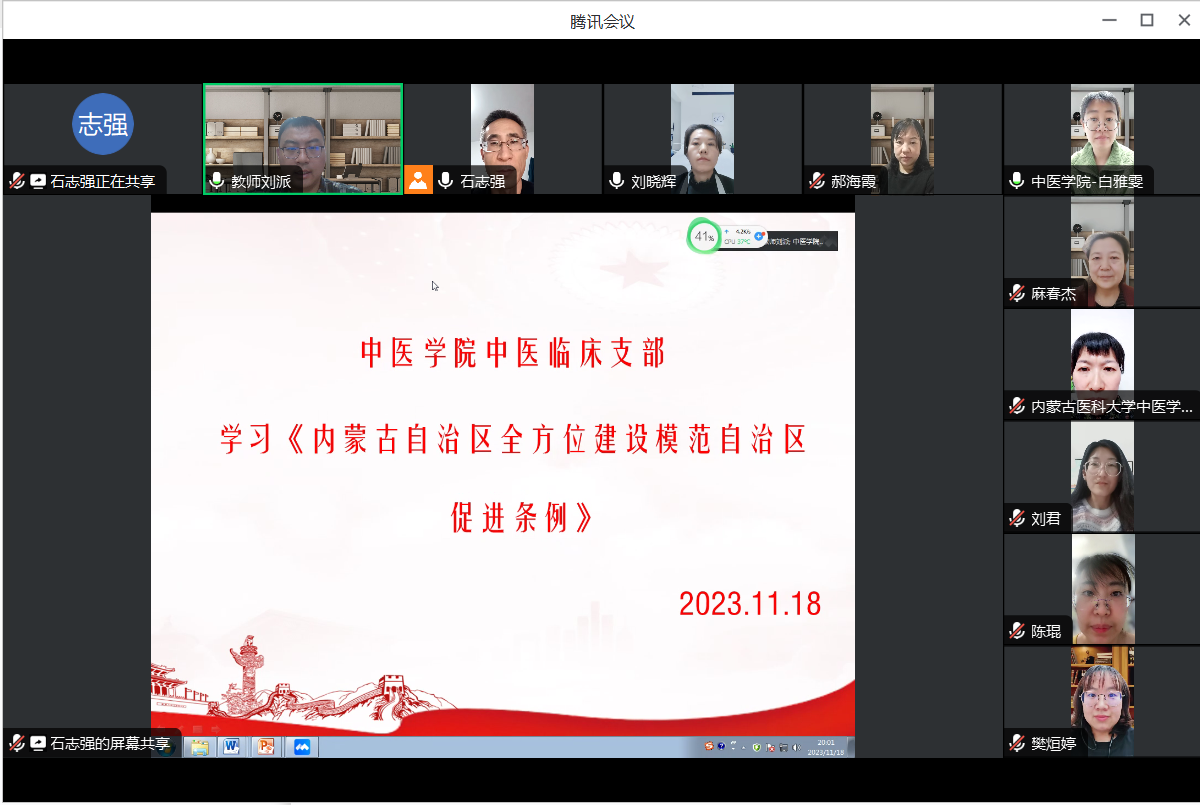This screenshot has width=1200, height=805.
Task: Open the file explorer icon in shared taskbar
Action: [x=200, y=746]
